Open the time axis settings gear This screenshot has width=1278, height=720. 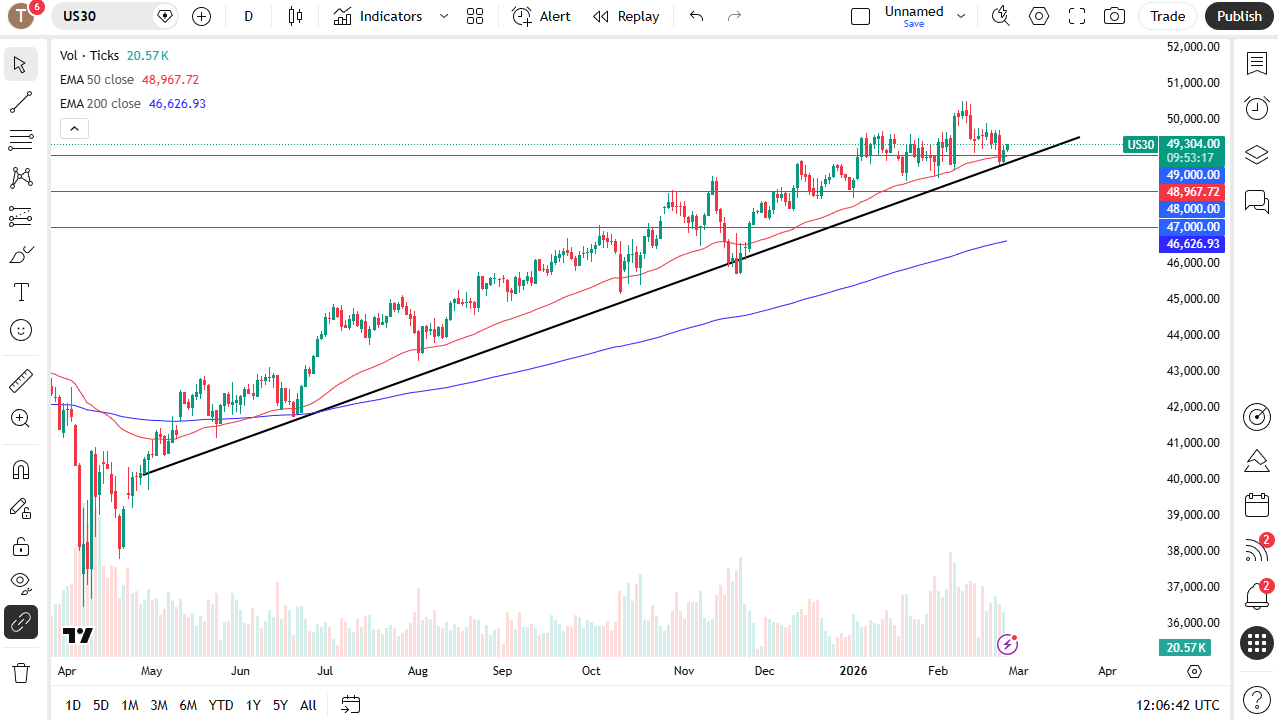pyautogui.click(x=1194, y=671)
